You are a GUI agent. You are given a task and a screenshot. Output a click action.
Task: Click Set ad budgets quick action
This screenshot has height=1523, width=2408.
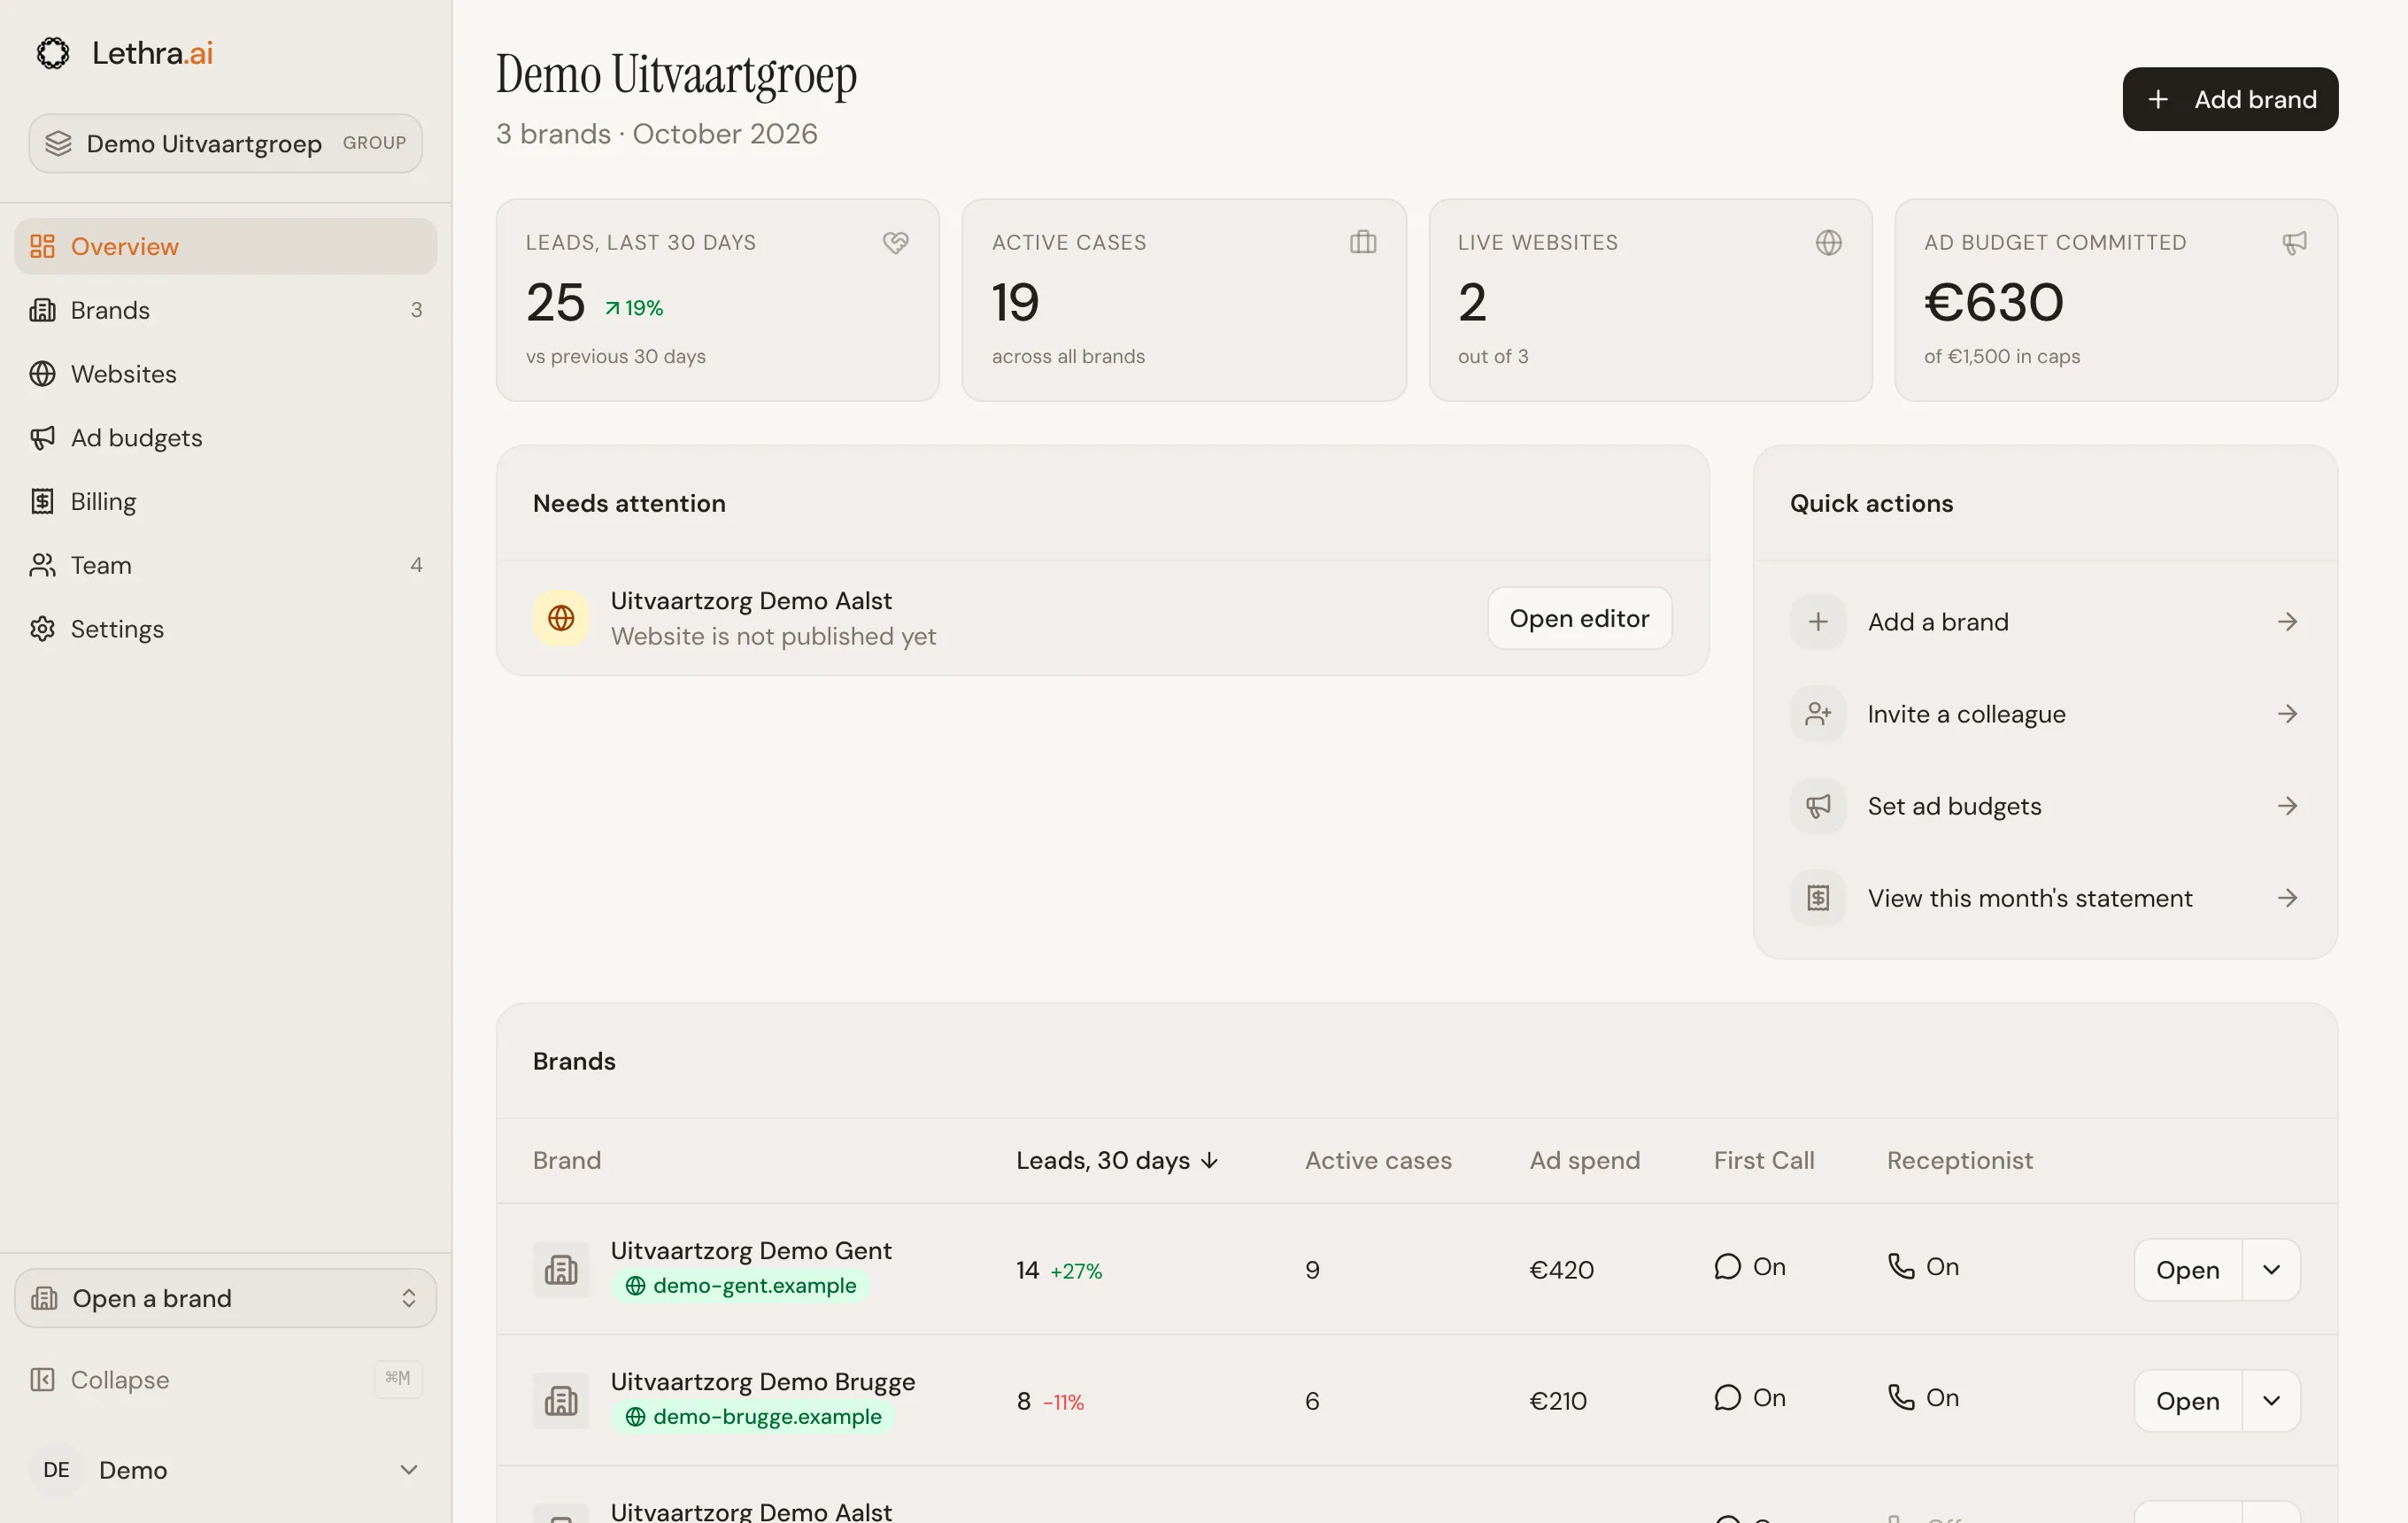tap(2045, 806)
